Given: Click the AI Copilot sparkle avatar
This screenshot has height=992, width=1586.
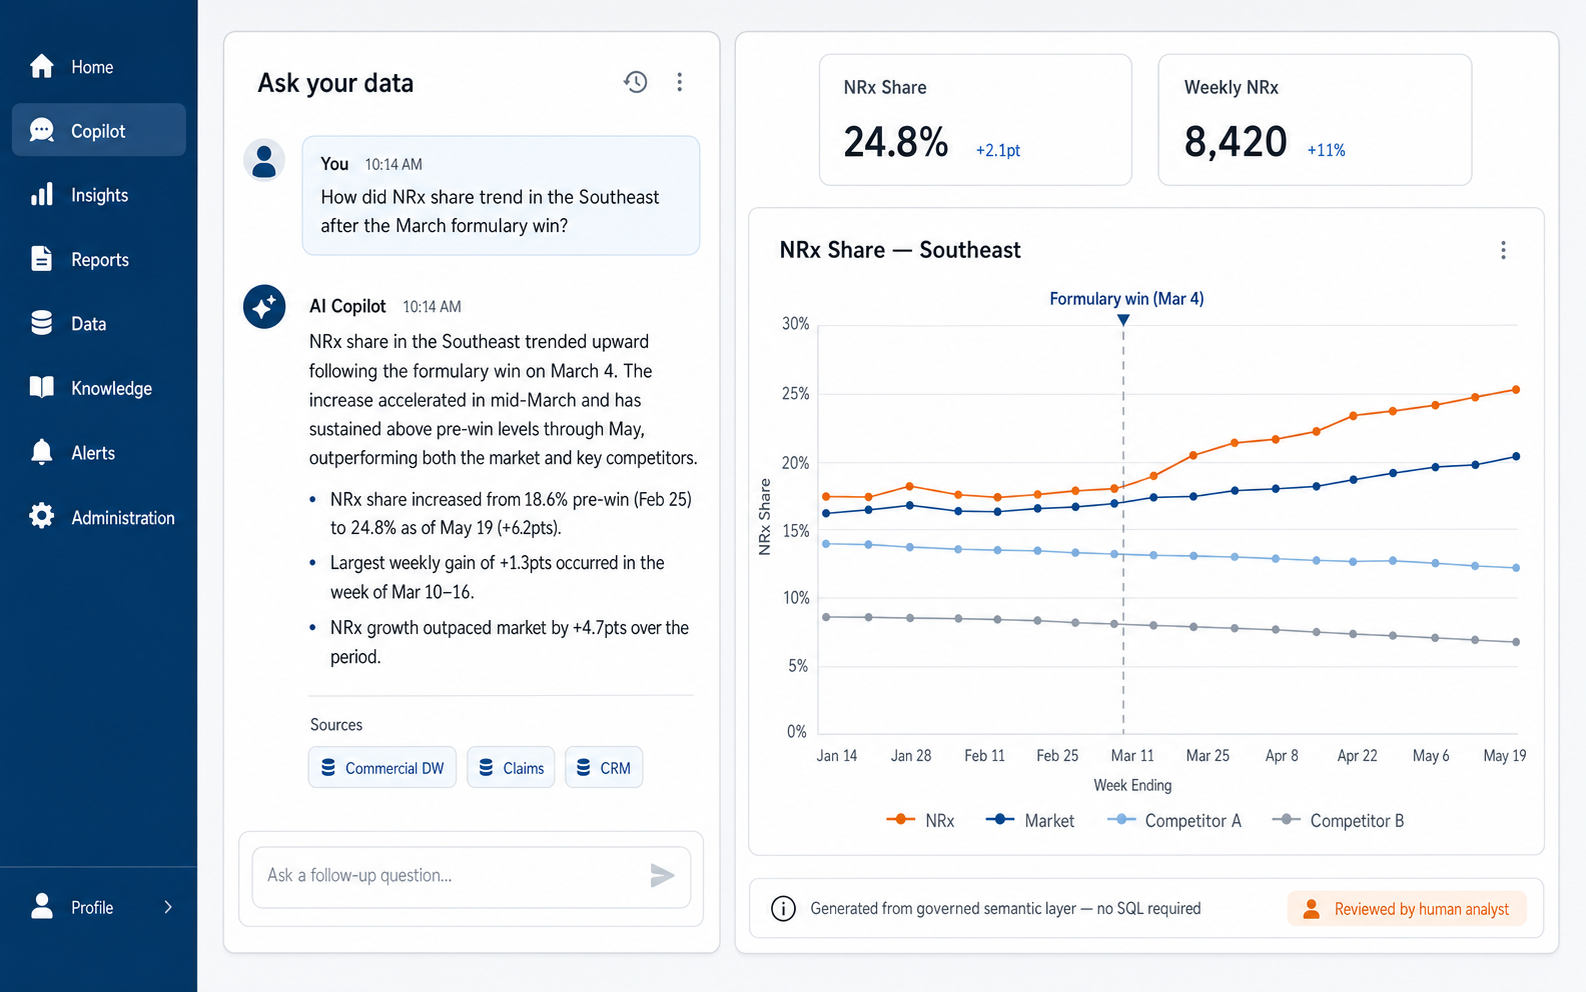Looking at the screenshot, I should [x=264, y=307].
